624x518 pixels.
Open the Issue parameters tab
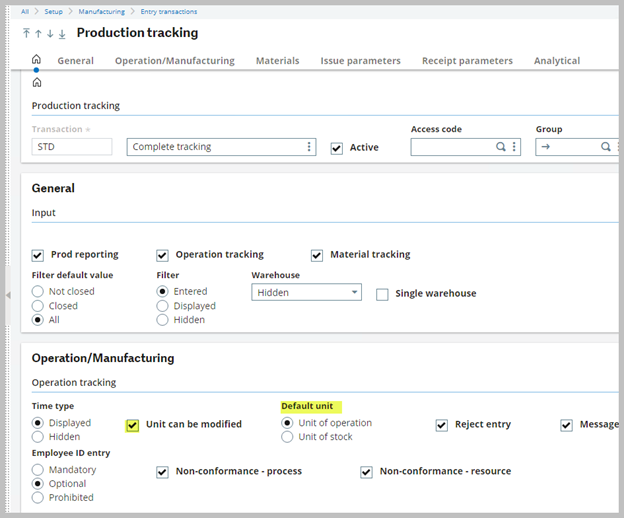tap(360, 61)
